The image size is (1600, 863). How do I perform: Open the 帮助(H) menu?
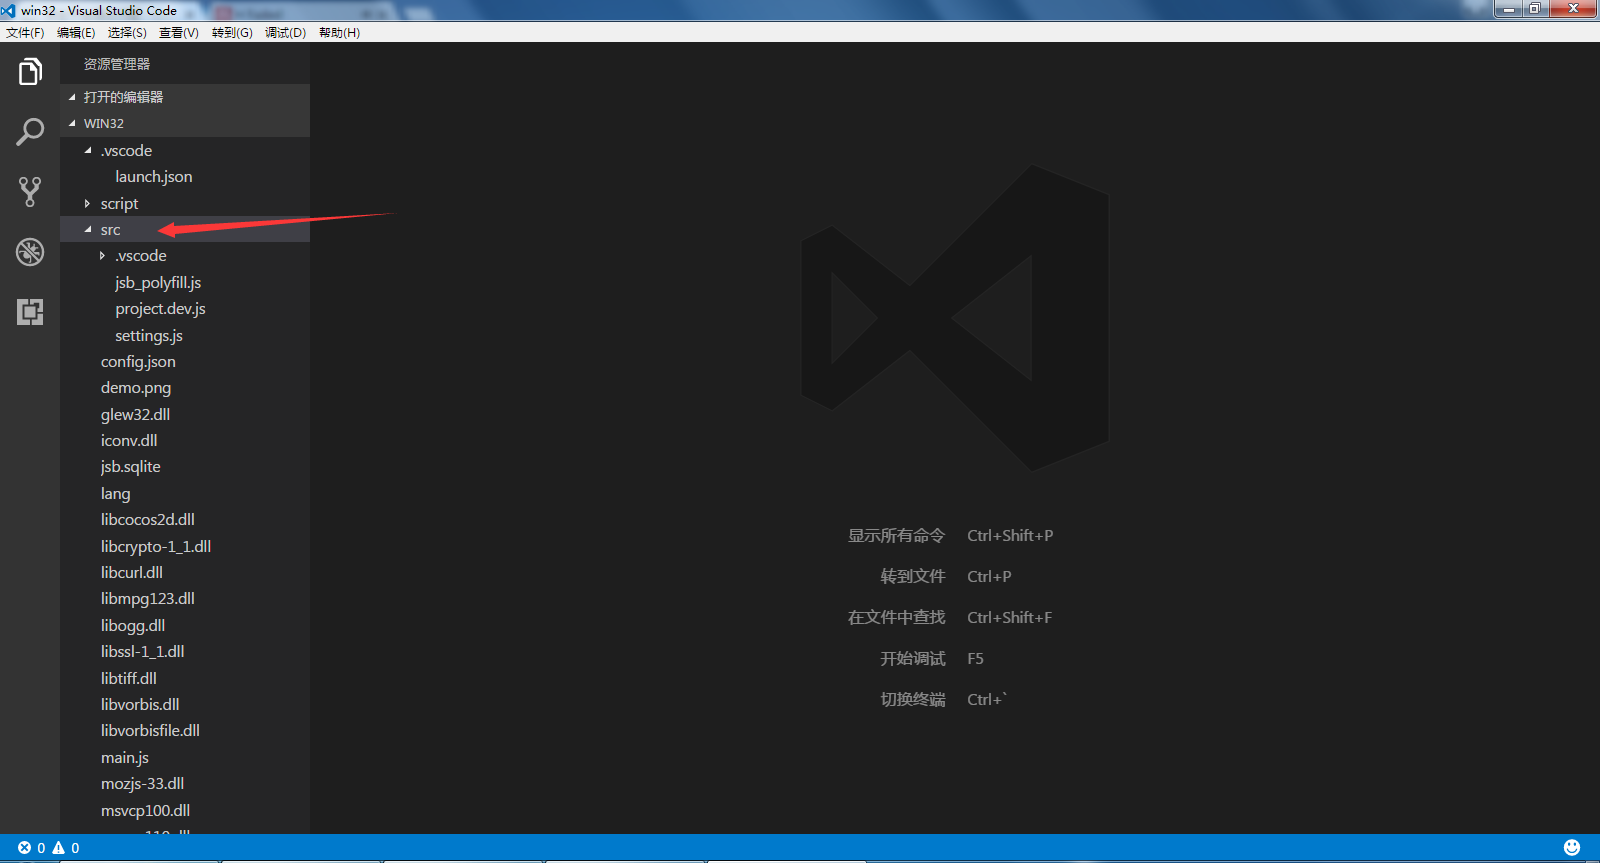pos(339,33)
